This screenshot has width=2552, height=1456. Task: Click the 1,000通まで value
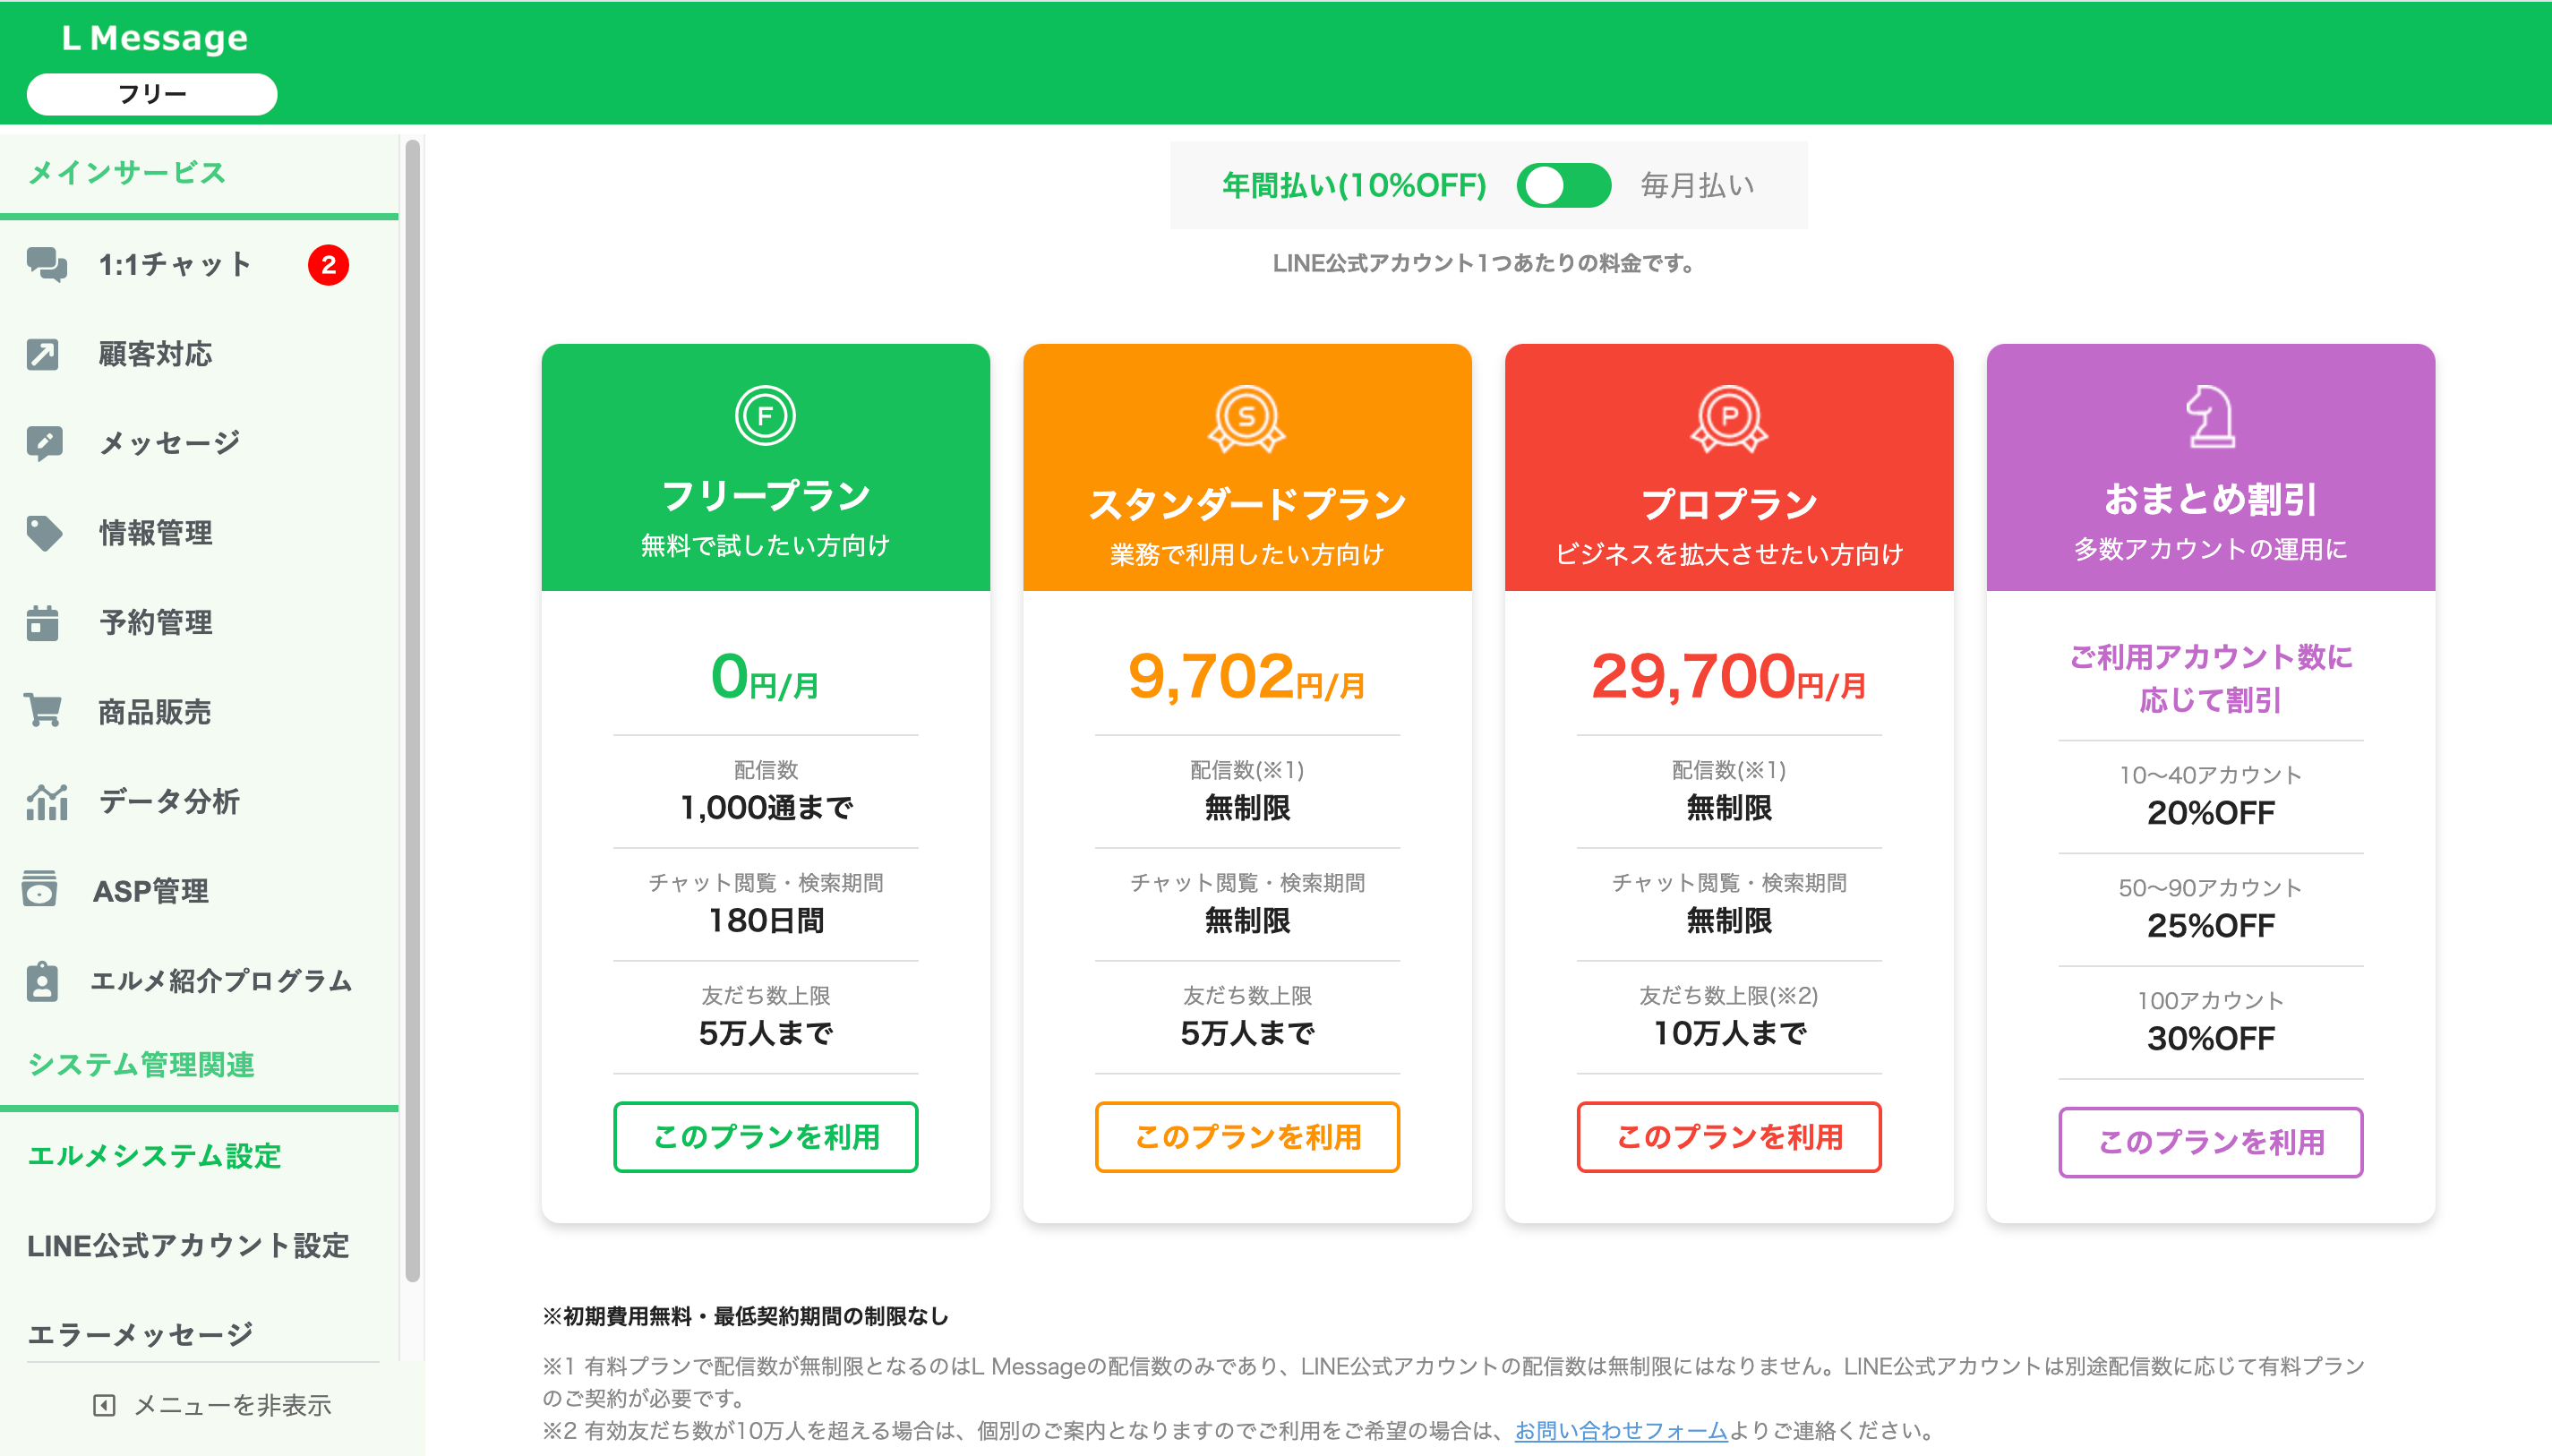(x=766, y=807)
